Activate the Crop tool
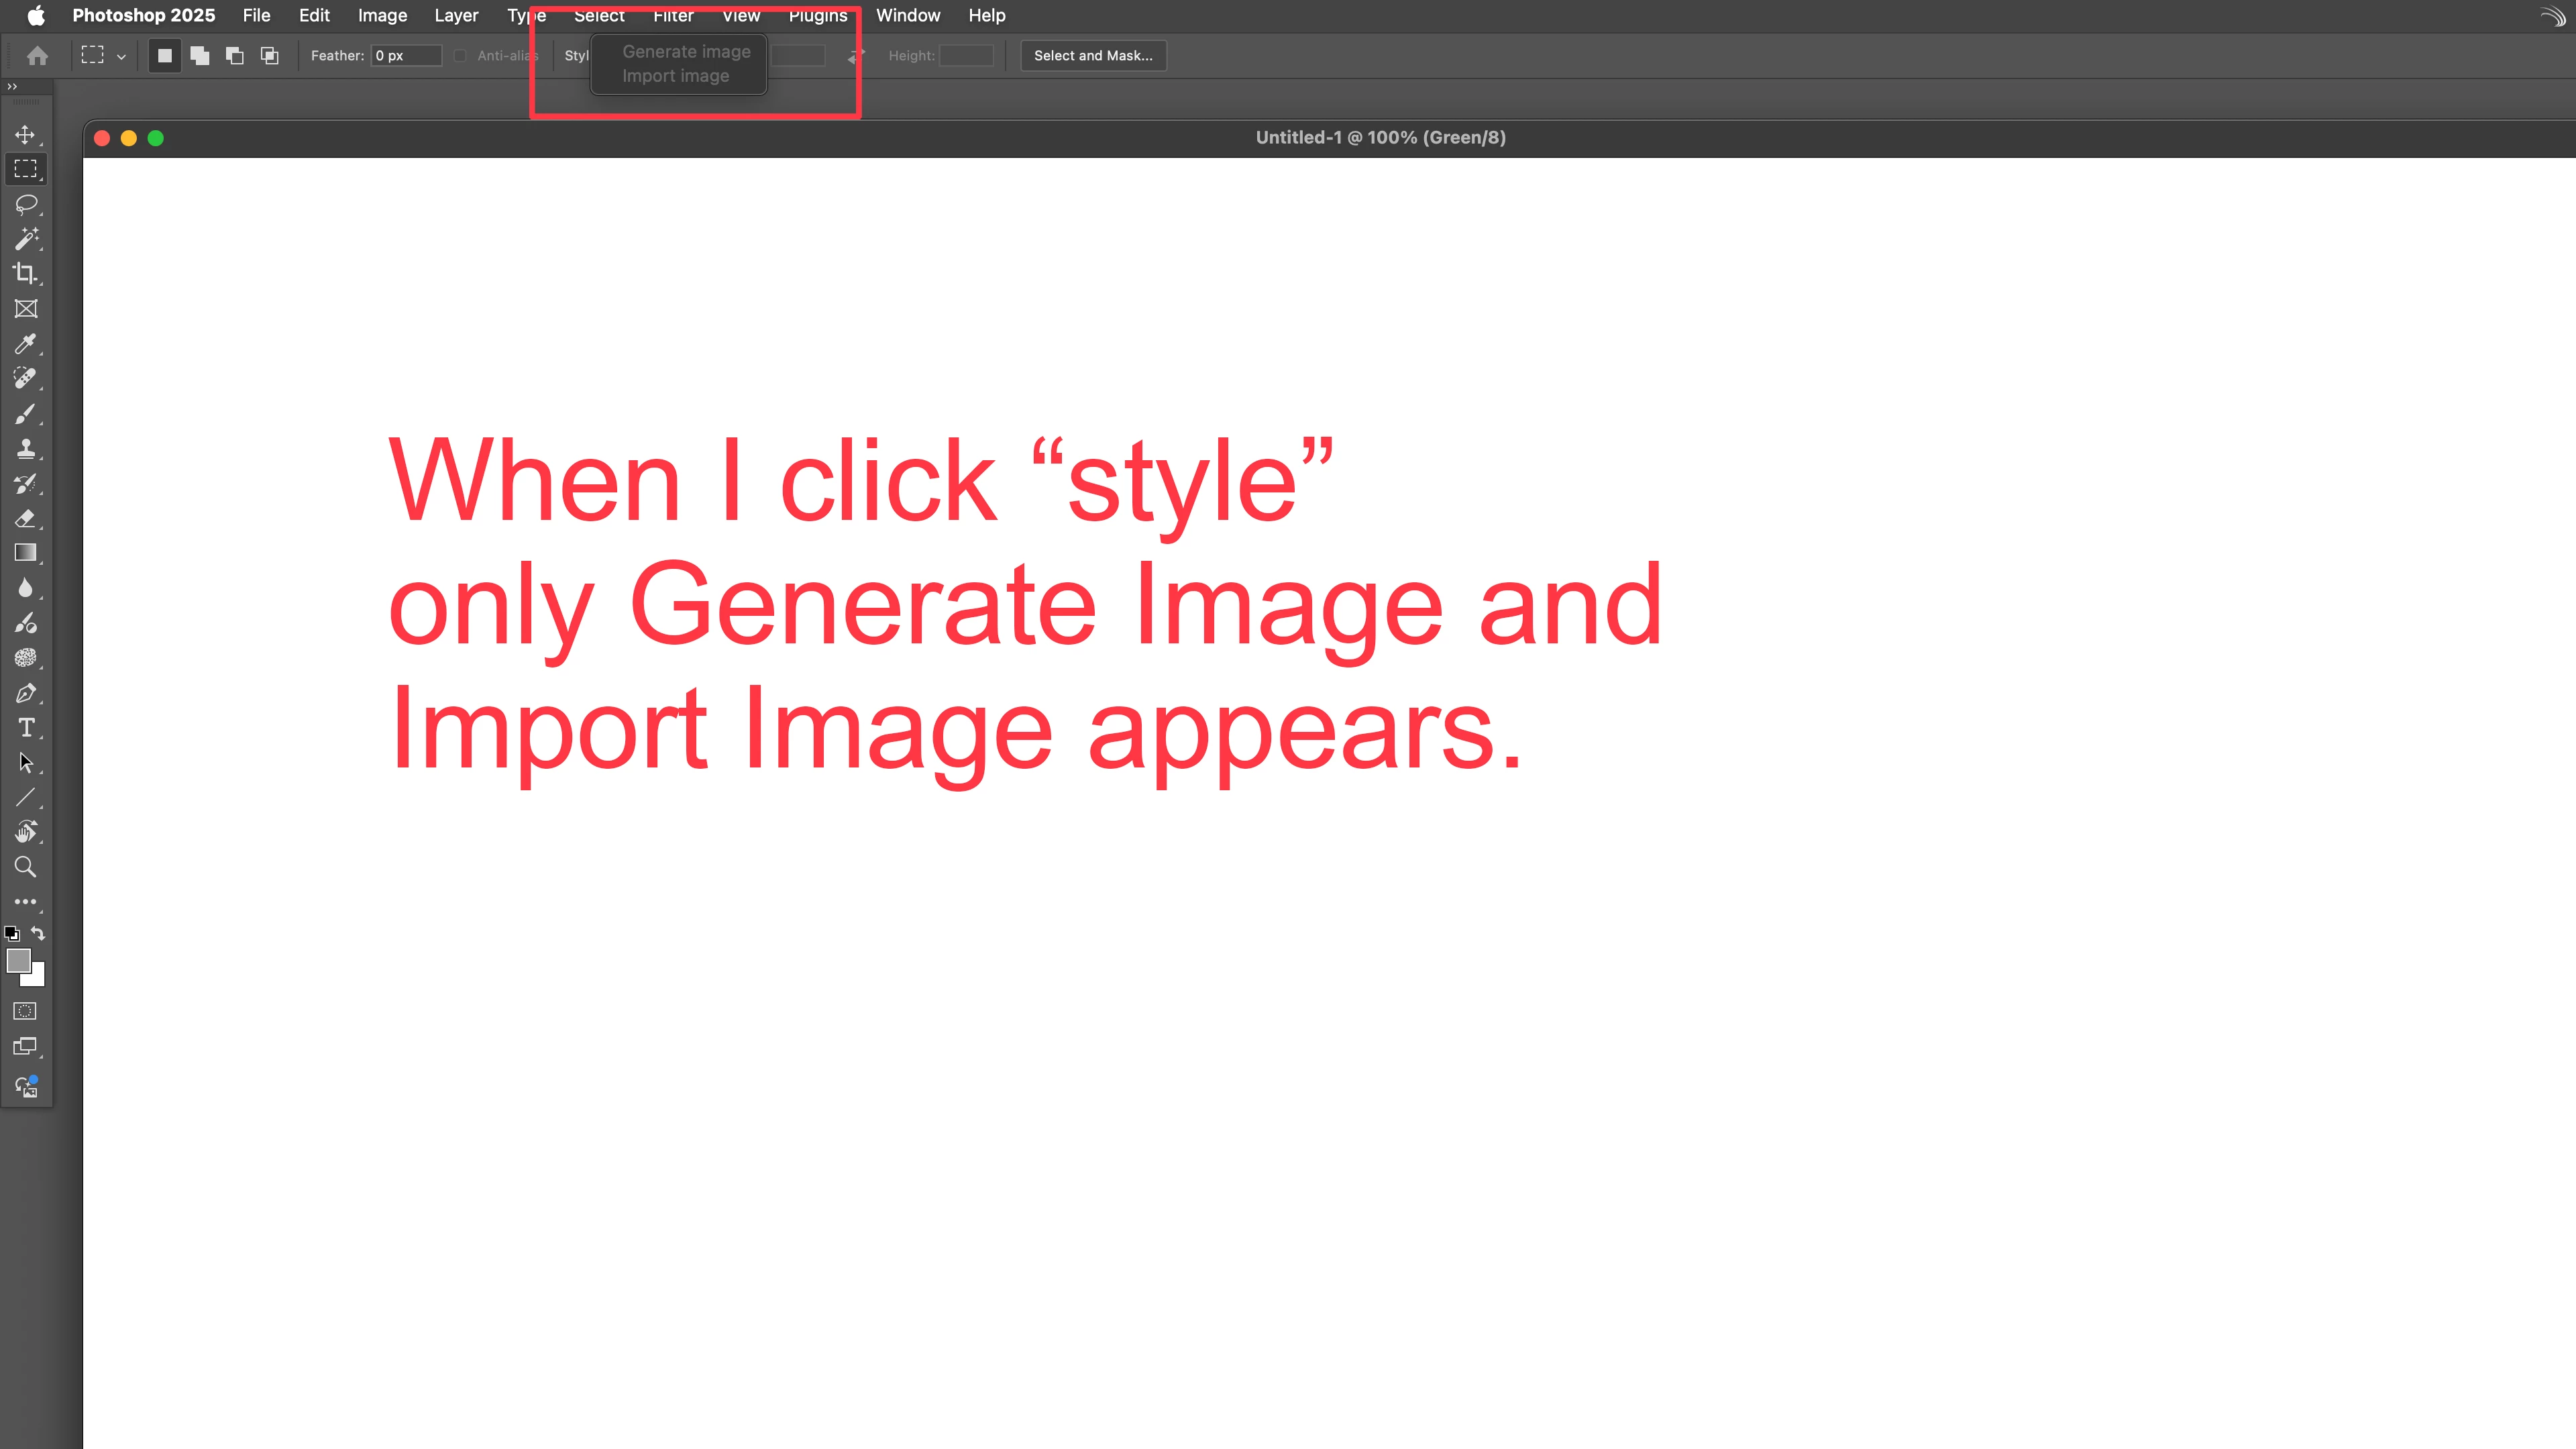 pyautogui.click(x=25, y=273)
